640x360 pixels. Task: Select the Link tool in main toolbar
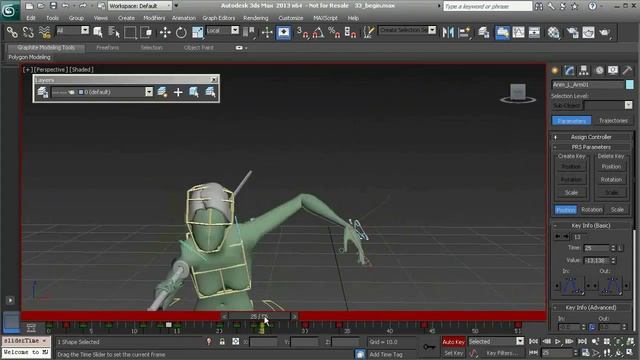12,32
